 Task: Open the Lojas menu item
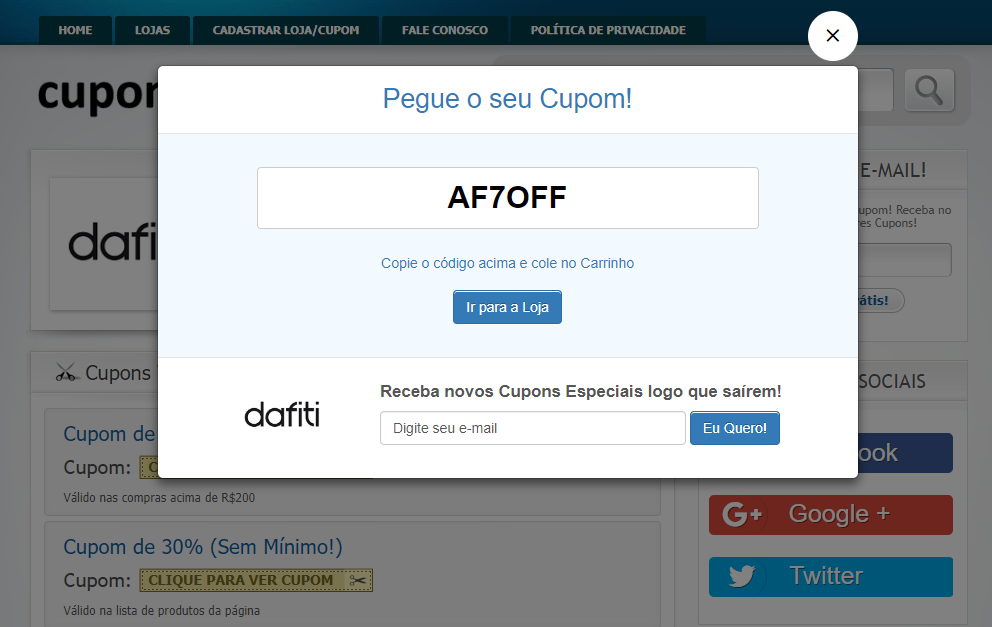[152, 30]
